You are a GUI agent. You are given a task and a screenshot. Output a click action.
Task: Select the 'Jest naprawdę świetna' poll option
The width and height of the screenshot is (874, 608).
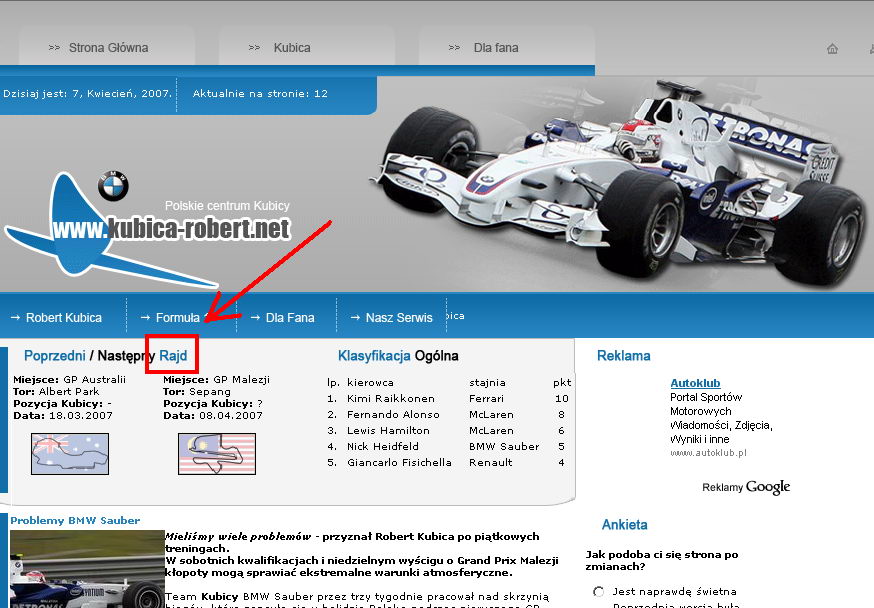pos(599,591)
